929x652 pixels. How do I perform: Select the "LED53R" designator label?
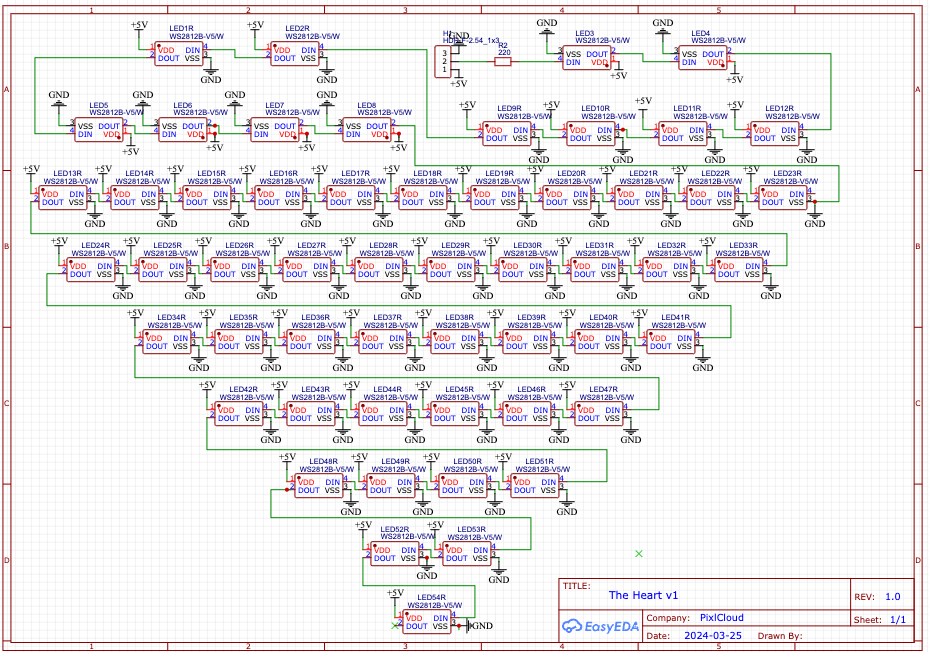pyautogui.click(x=472, y=529)
